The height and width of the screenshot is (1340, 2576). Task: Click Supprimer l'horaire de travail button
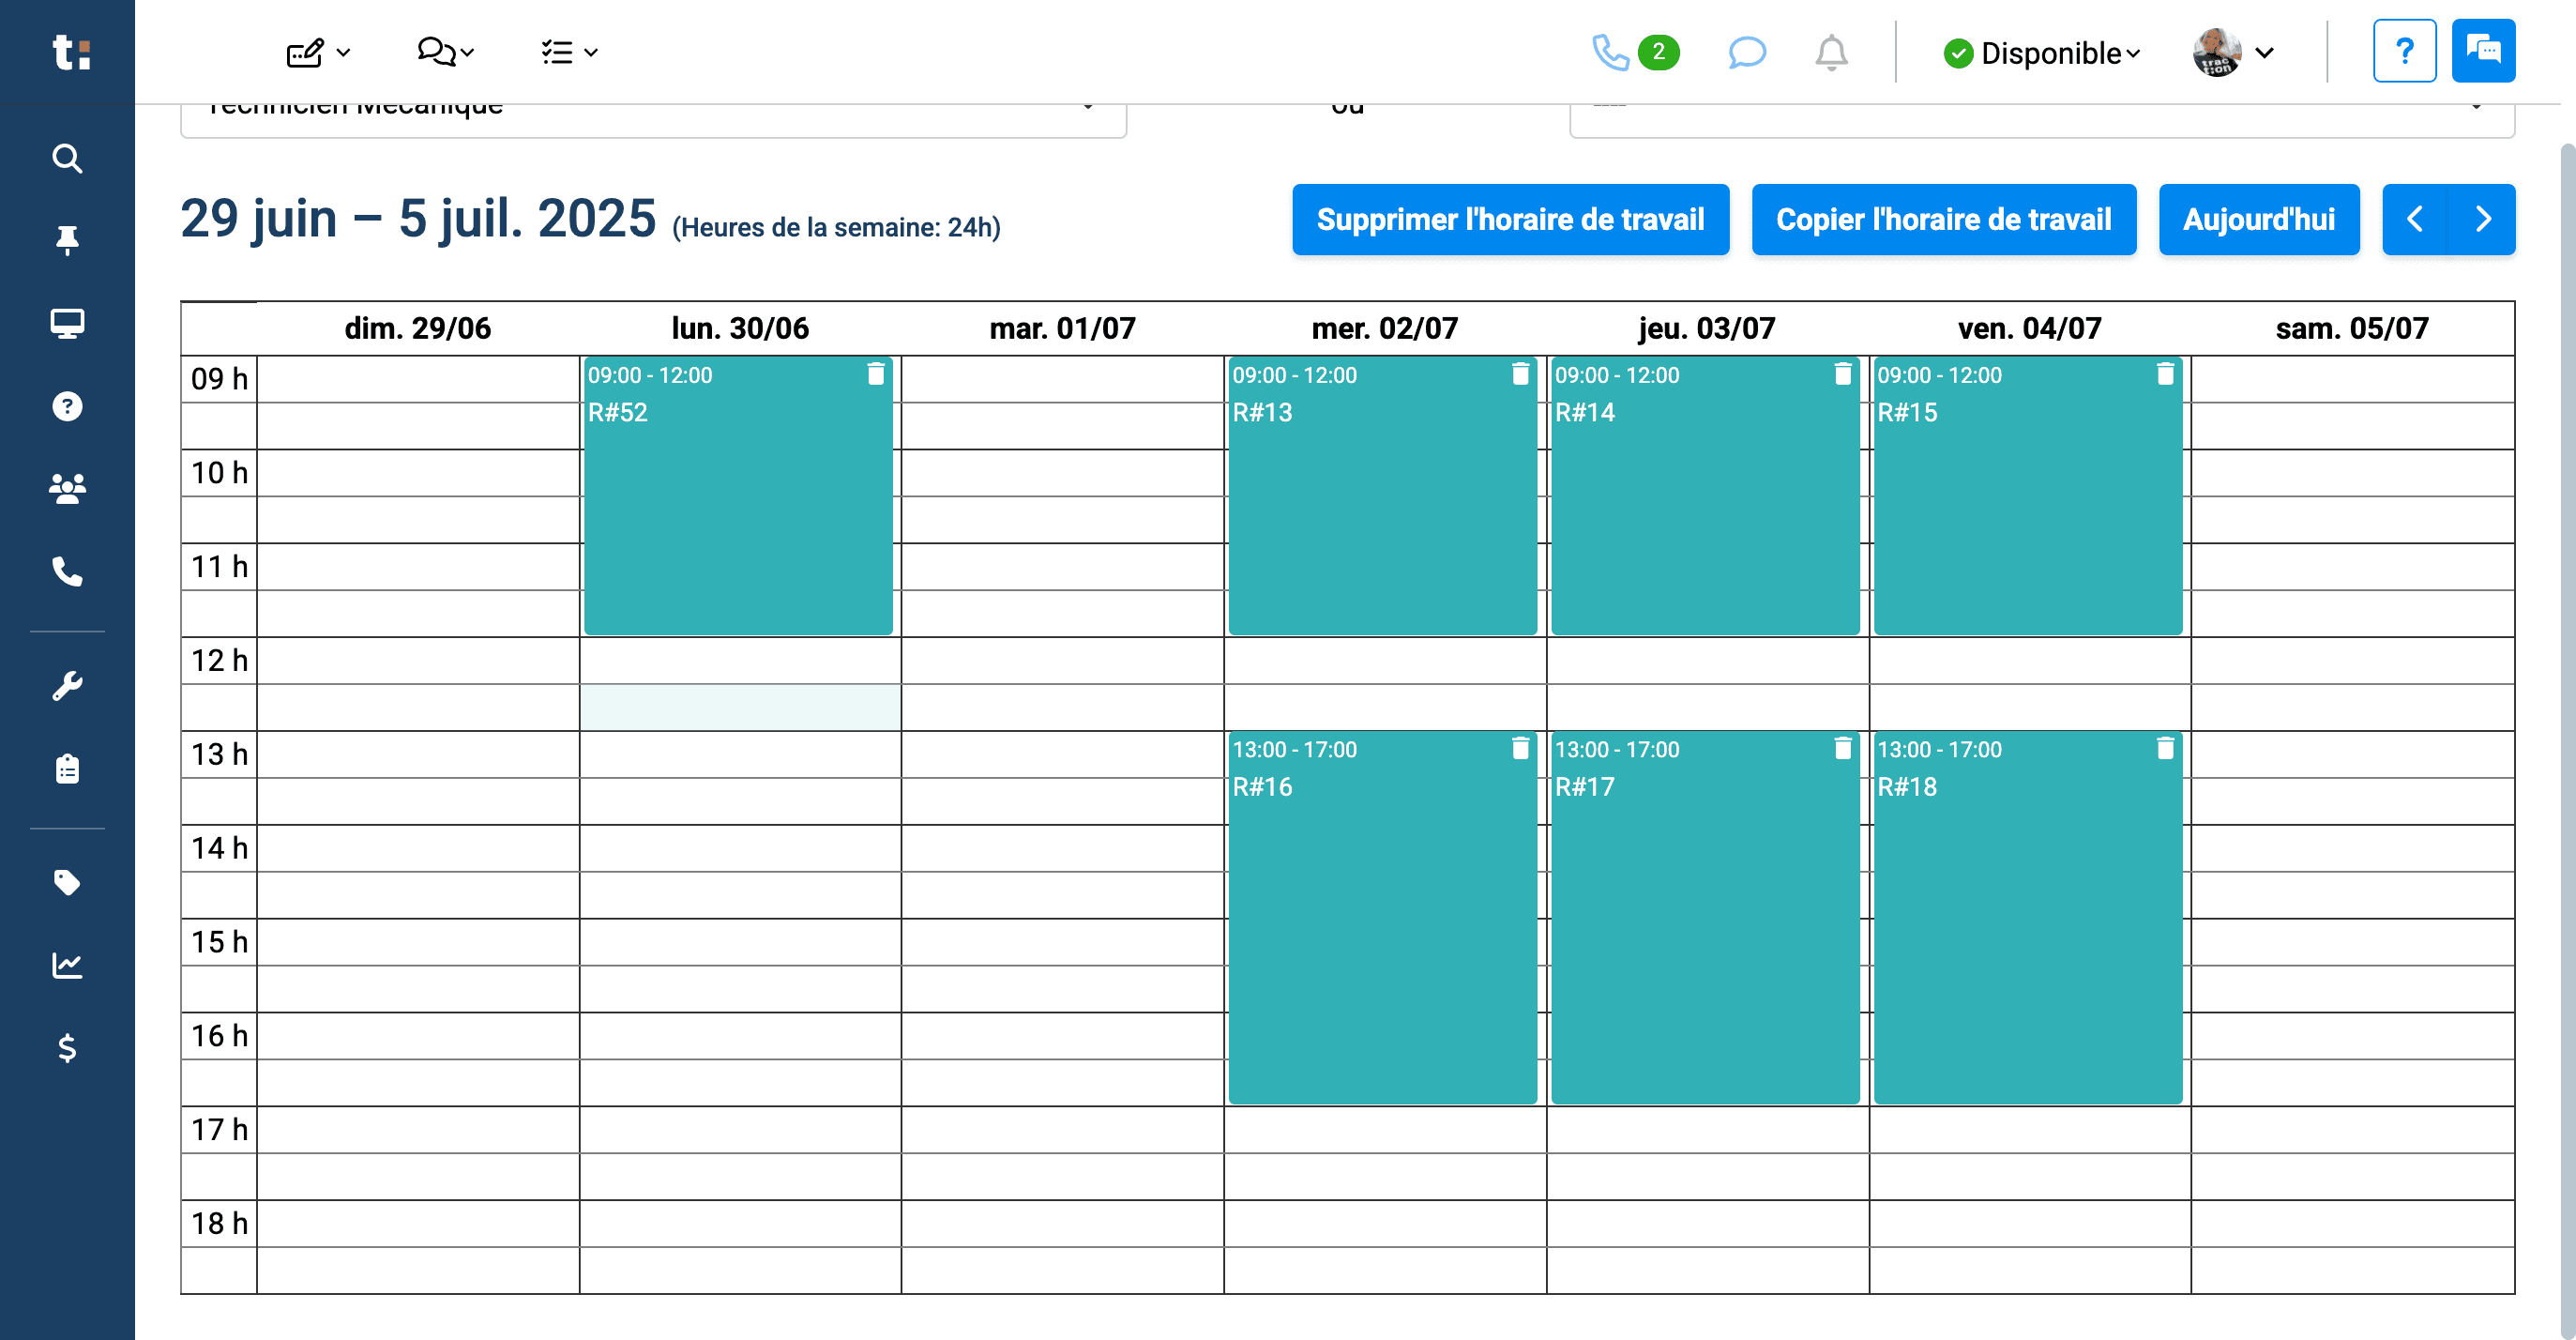tap(1510, 219)
